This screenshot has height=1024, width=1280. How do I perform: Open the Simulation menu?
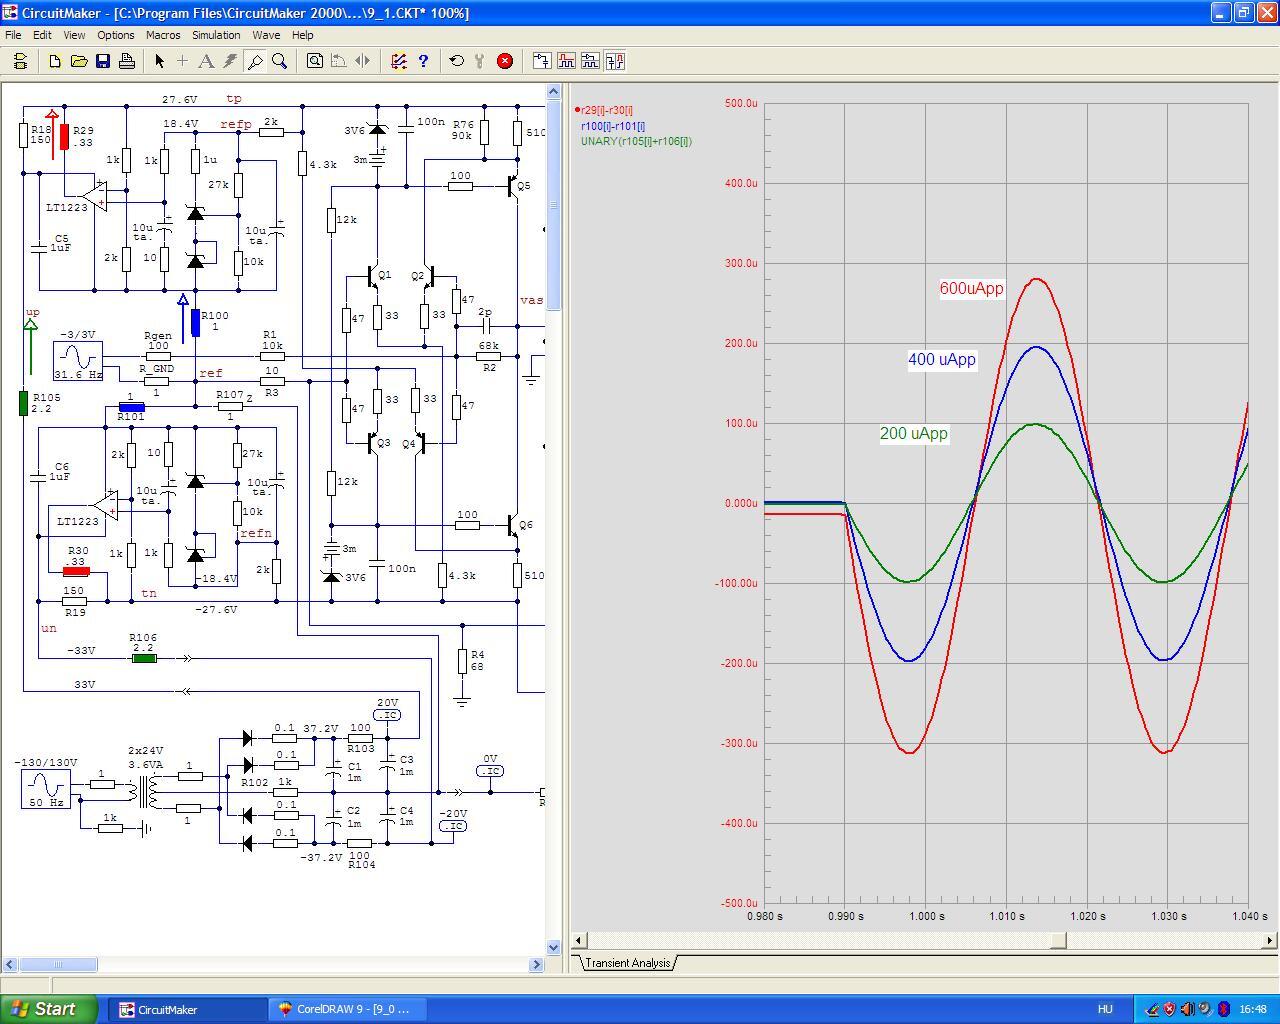216,35
